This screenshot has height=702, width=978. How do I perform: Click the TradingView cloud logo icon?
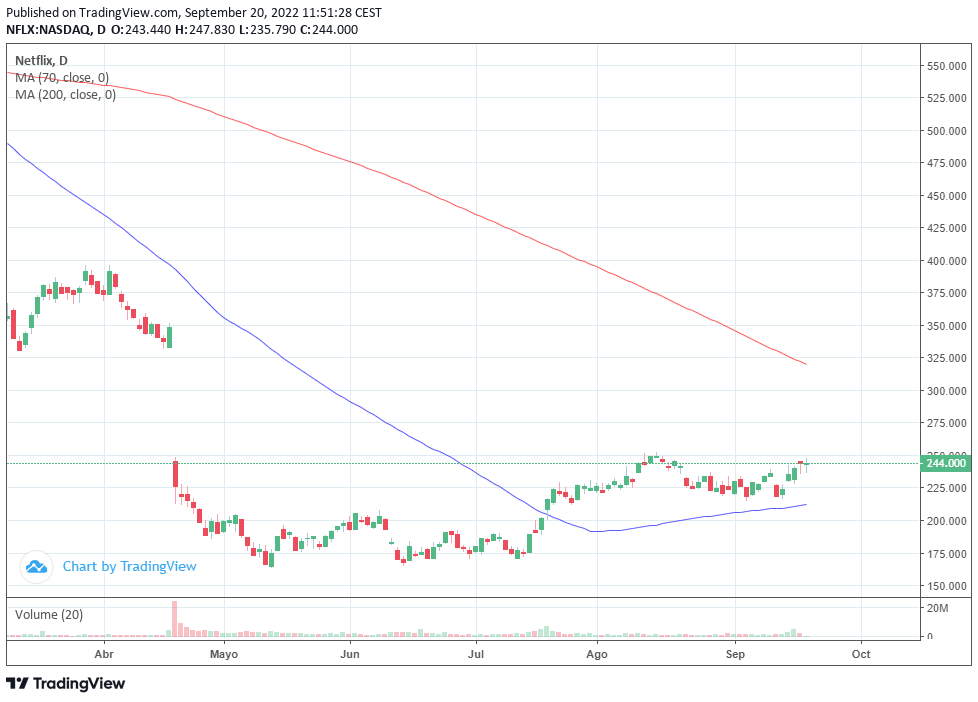tap(36, 567)
